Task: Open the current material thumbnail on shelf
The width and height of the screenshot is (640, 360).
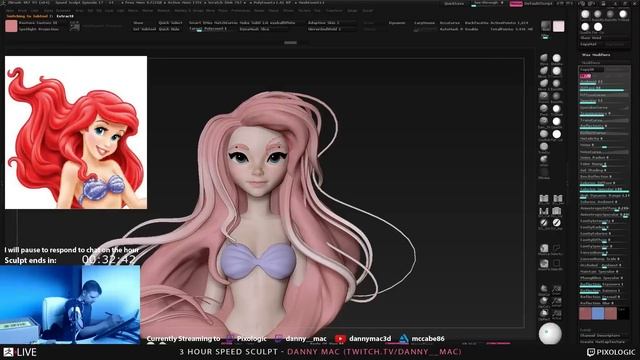Action: coord(545,25)
